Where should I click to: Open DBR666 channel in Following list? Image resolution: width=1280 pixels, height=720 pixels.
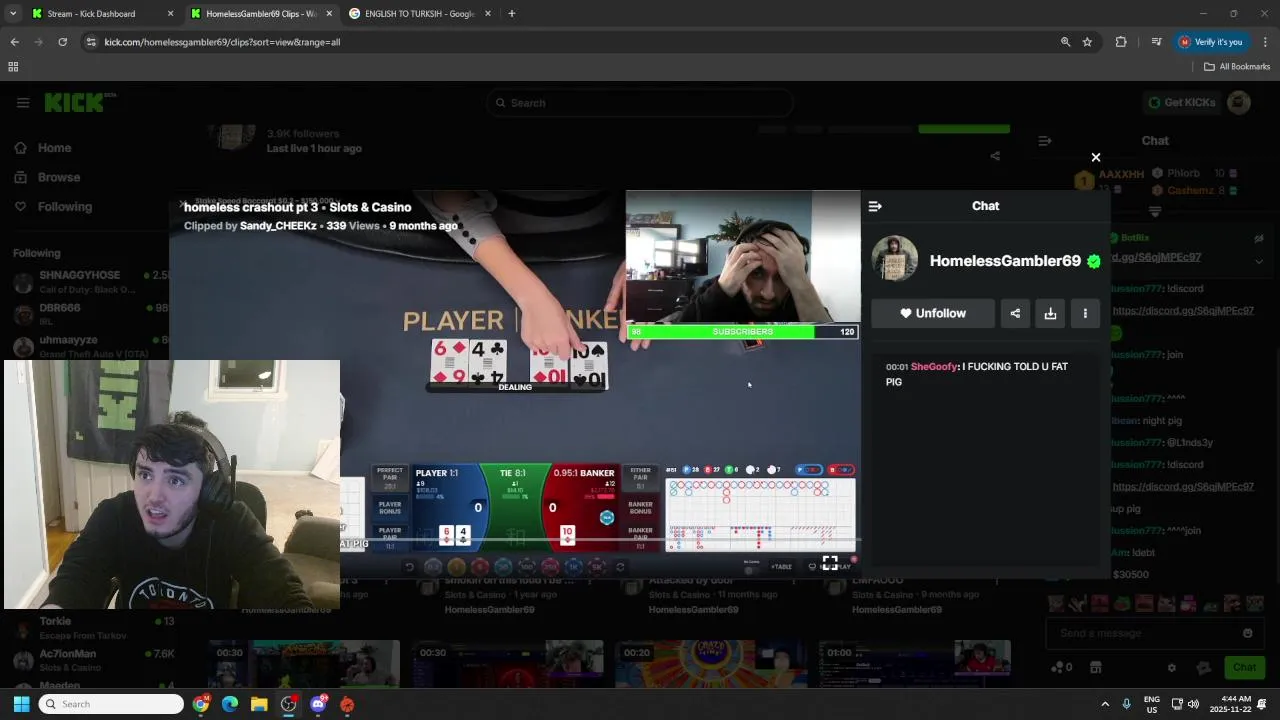tap(90, 314)
